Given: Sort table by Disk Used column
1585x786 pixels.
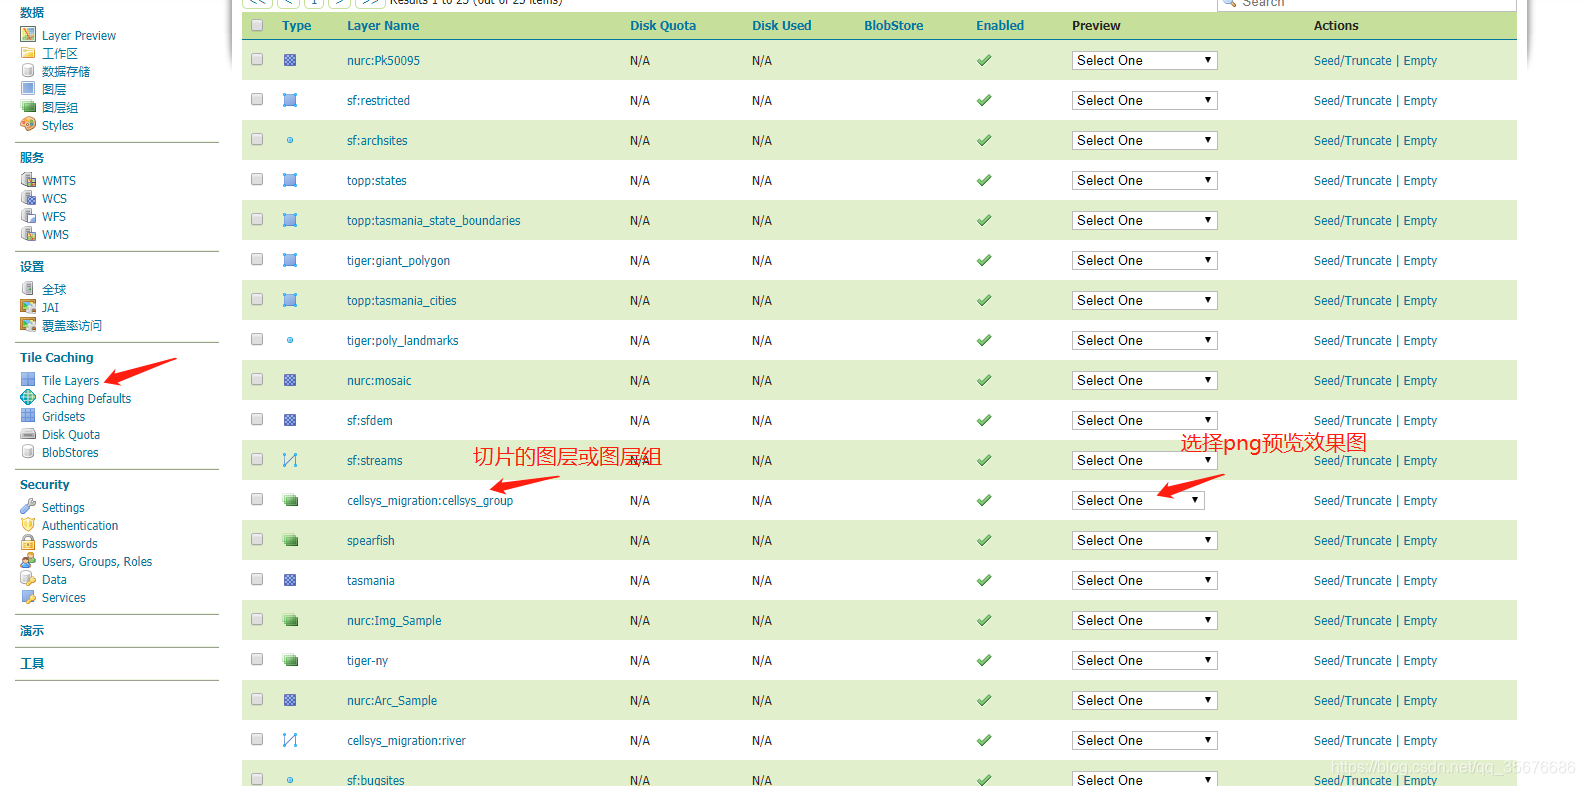Looking at the screenshot, I should (x=782, y=26).
